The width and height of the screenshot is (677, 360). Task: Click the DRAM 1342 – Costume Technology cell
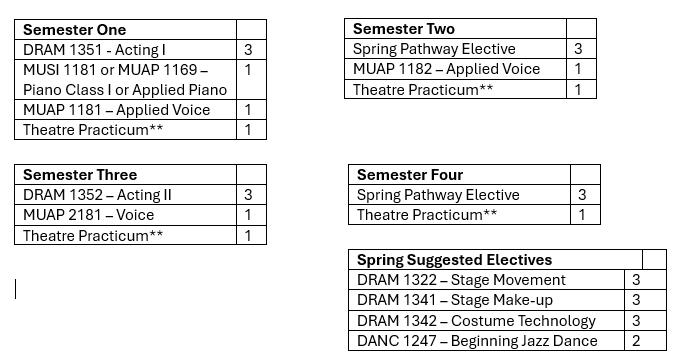tap(487, 321)
